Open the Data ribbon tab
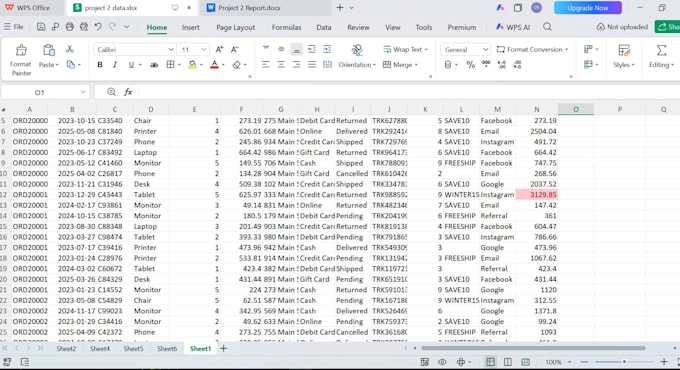Image resolution: width=680 pixels, height=370 pixels. click(x=324, y=27)
